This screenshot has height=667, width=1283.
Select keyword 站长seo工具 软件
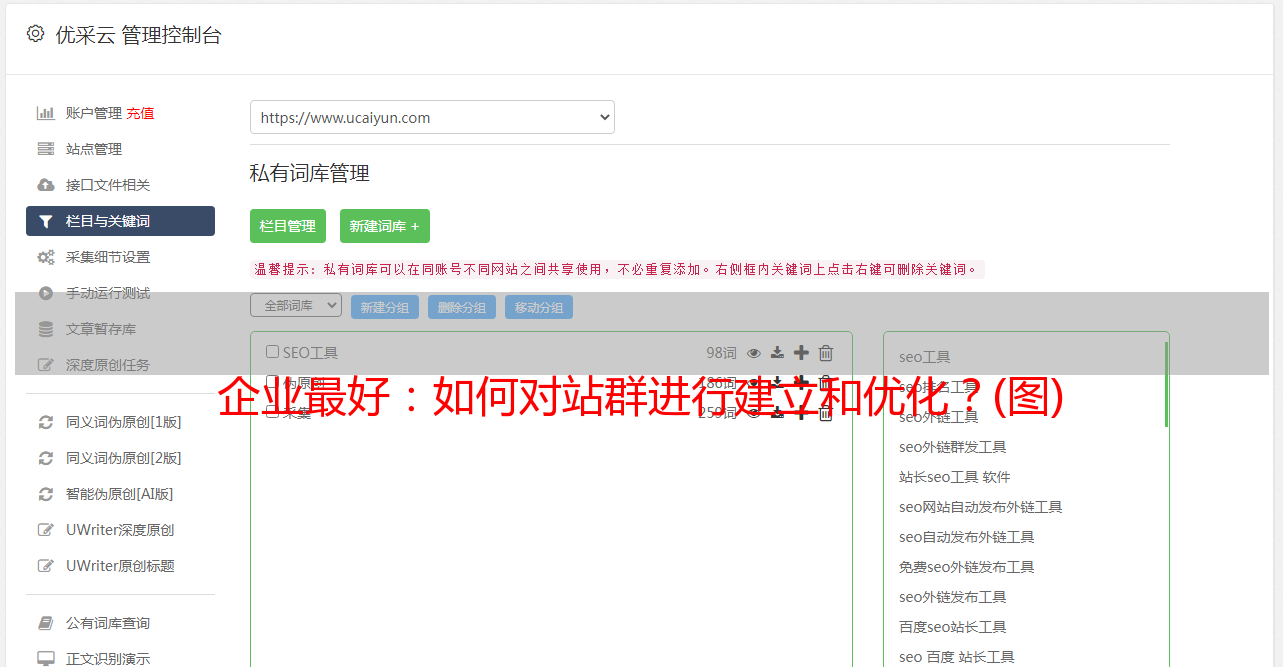pos(955,477)
